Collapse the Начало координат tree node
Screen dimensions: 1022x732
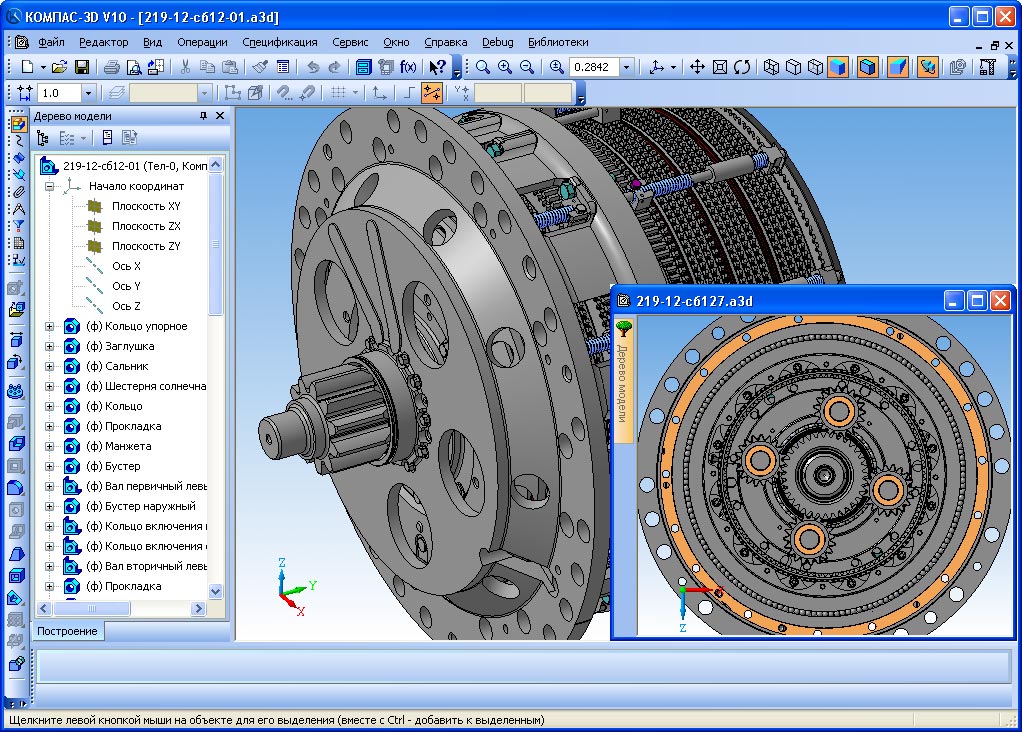point(49,186)
